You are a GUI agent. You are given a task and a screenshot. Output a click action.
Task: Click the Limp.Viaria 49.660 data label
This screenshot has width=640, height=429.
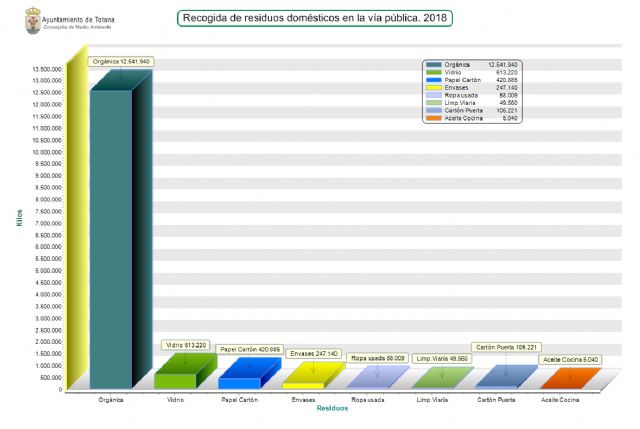[441, 357]
